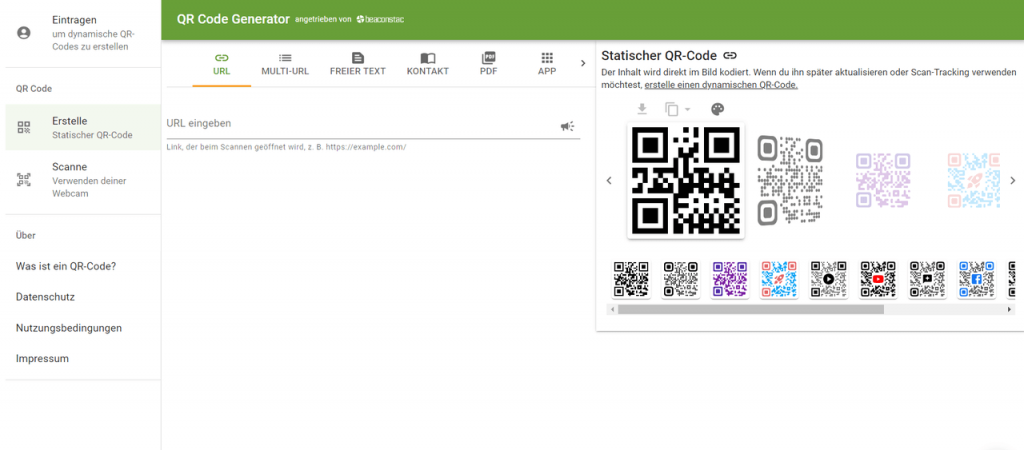
Task: Click the template strip horizontal scrollbar
Action: (x=751, y=310)
